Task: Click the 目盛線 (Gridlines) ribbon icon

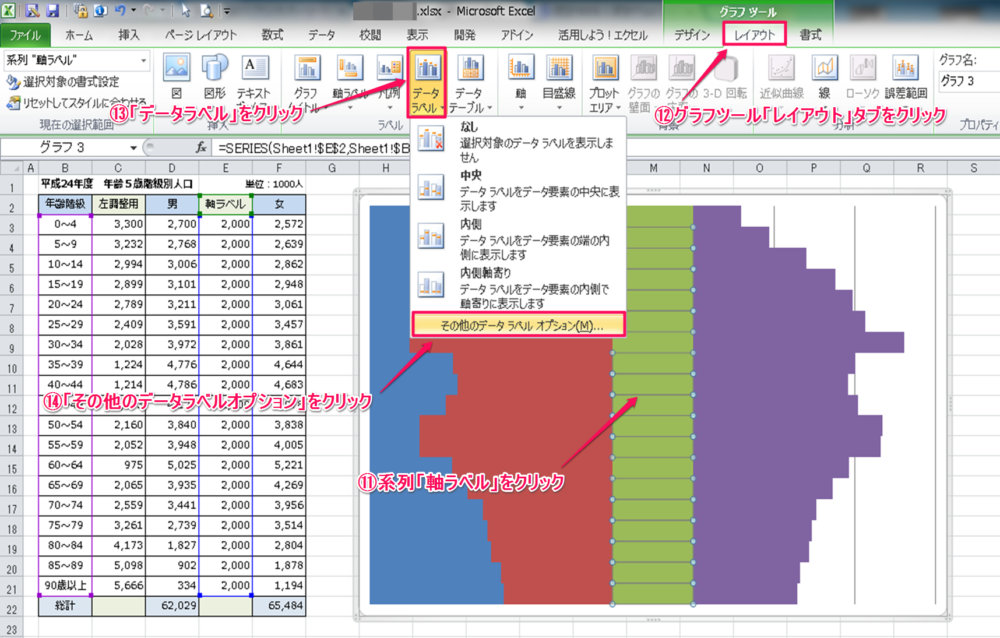Action: tap(558, 78)
